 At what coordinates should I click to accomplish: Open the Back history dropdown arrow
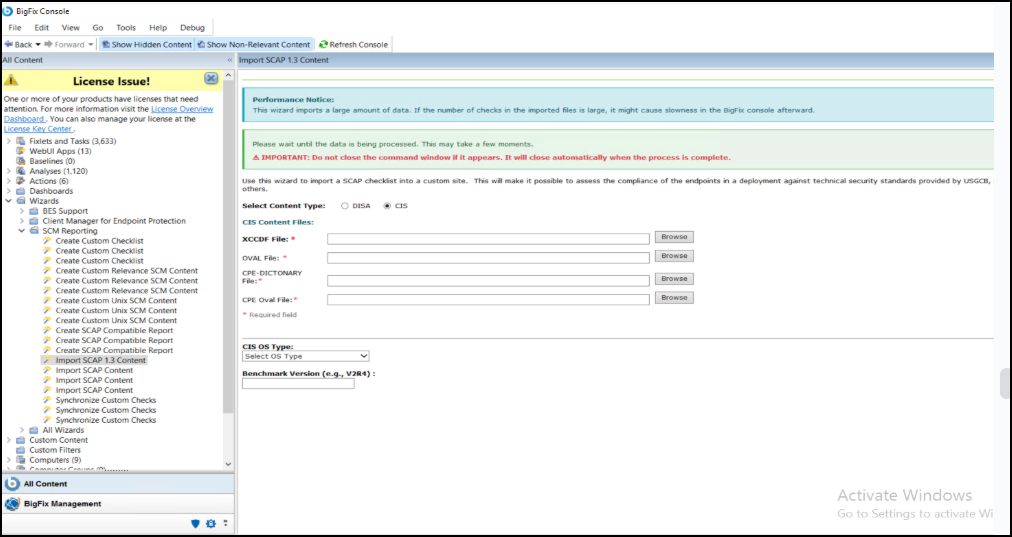pyautogui.click(x=38, y=45)
